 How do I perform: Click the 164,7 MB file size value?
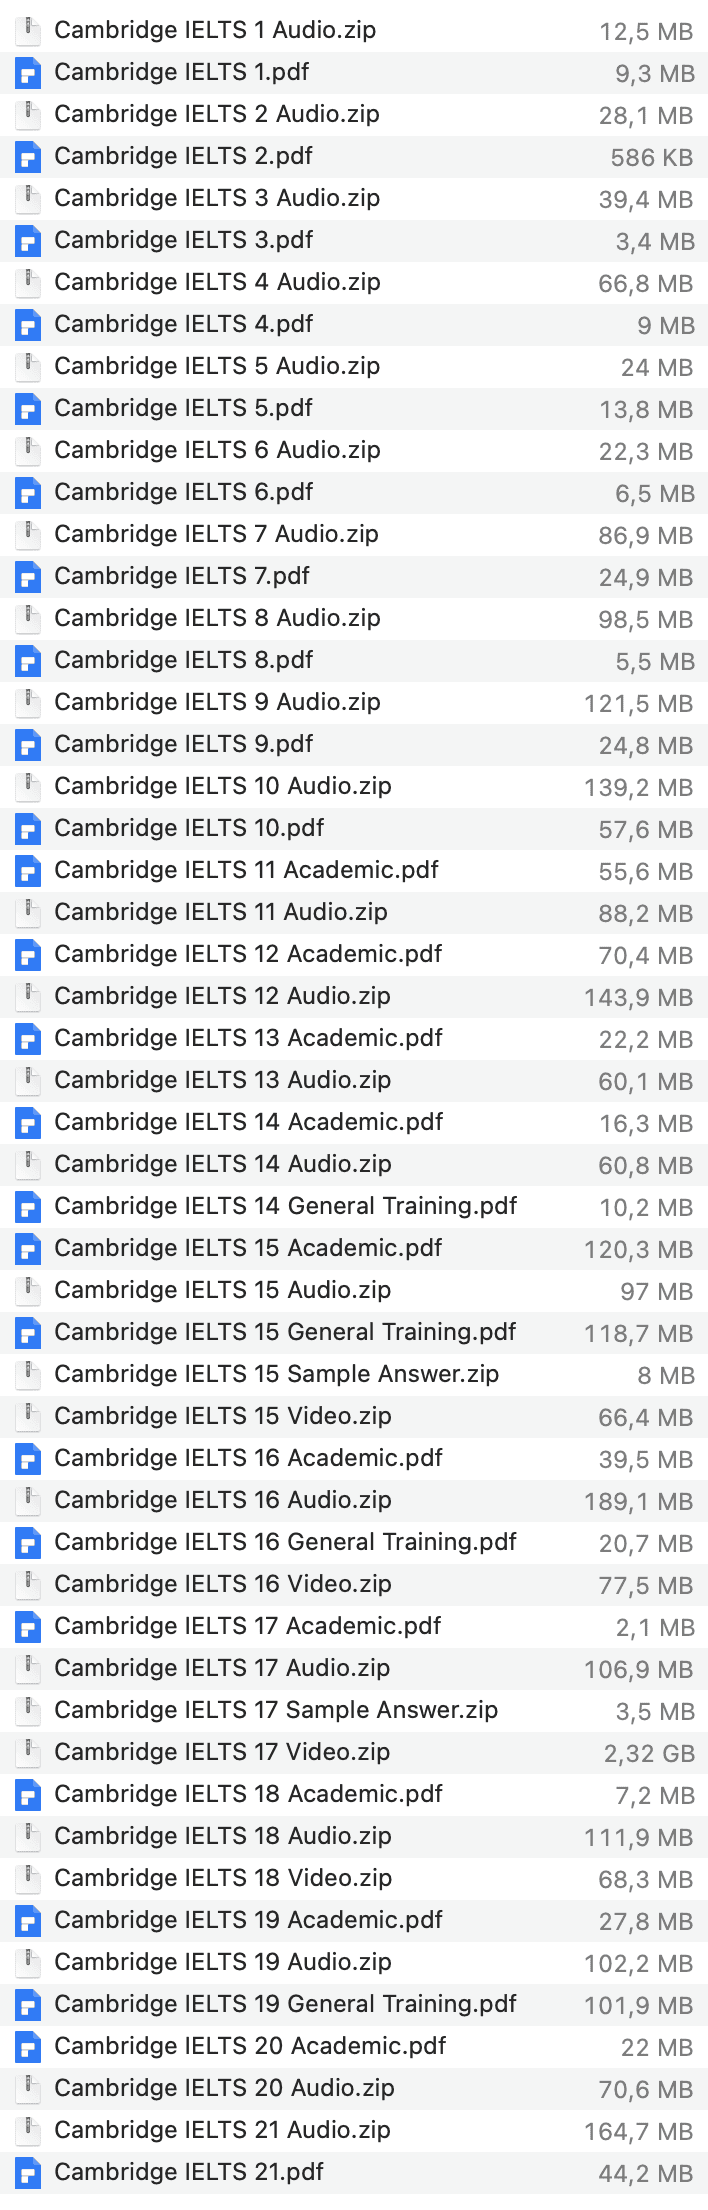point(639,2131)
